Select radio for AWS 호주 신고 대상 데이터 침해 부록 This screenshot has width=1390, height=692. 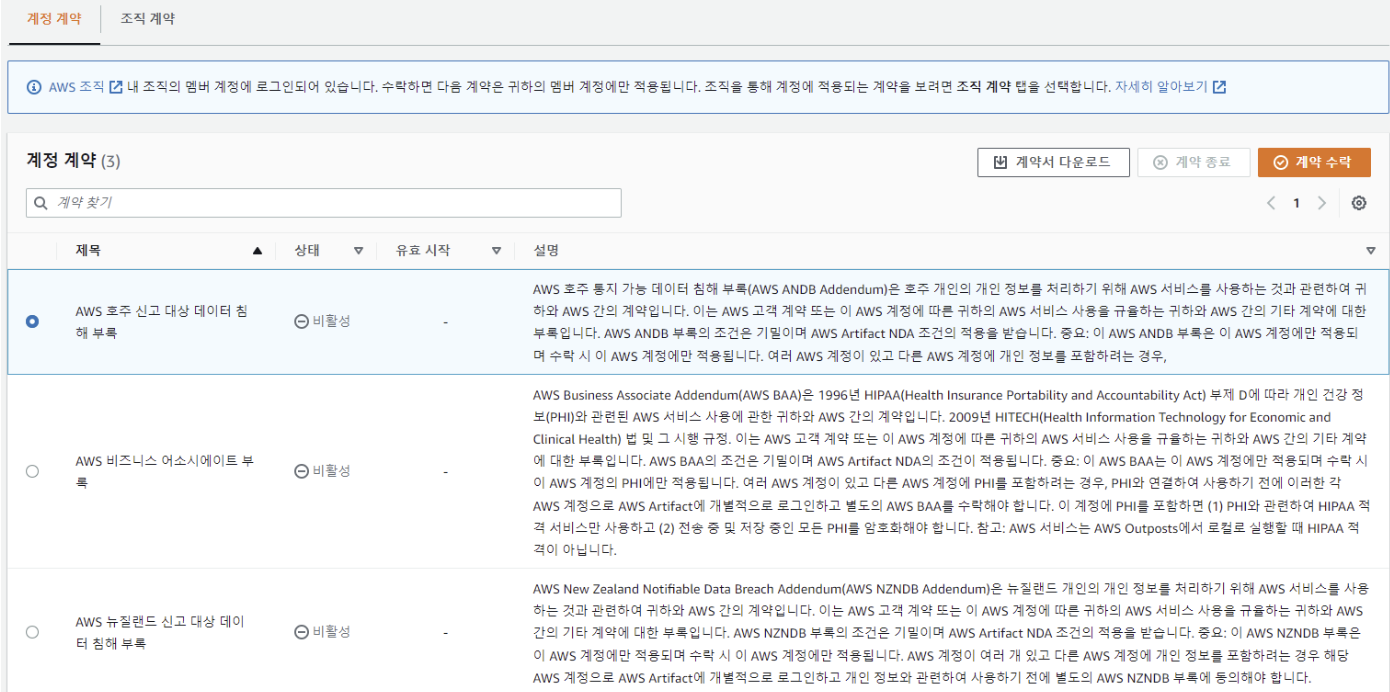[33, 322]
